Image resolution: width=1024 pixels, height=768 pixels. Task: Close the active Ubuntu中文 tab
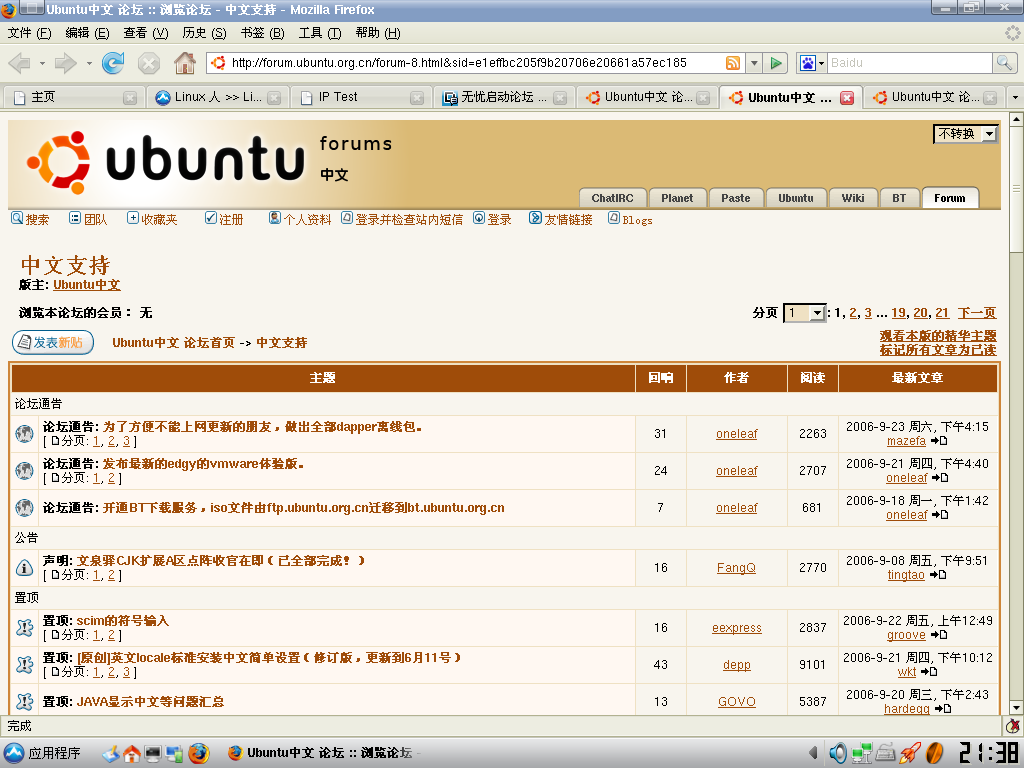[847, 98]
